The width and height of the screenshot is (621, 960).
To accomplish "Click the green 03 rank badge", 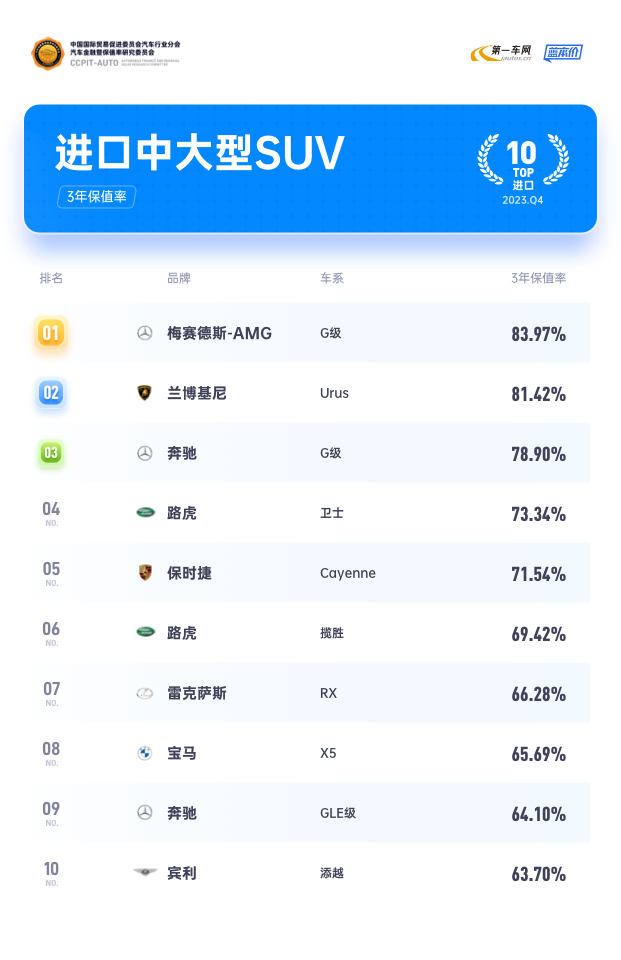I will [x=51, y=453].
